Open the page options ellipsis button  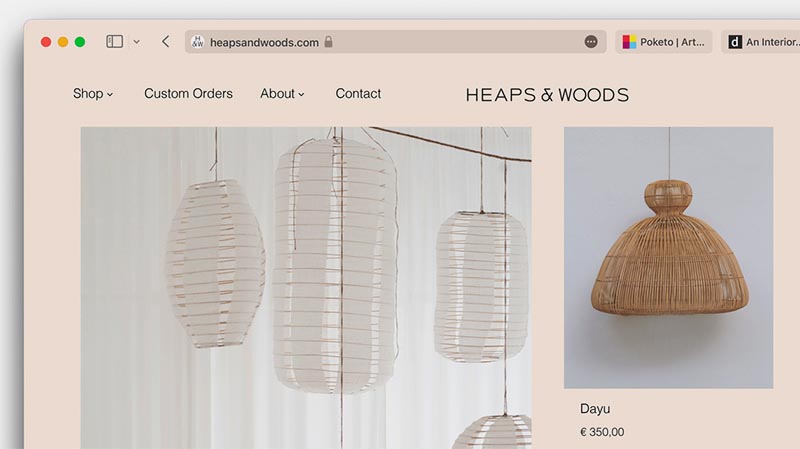click(x=591, y=42)
